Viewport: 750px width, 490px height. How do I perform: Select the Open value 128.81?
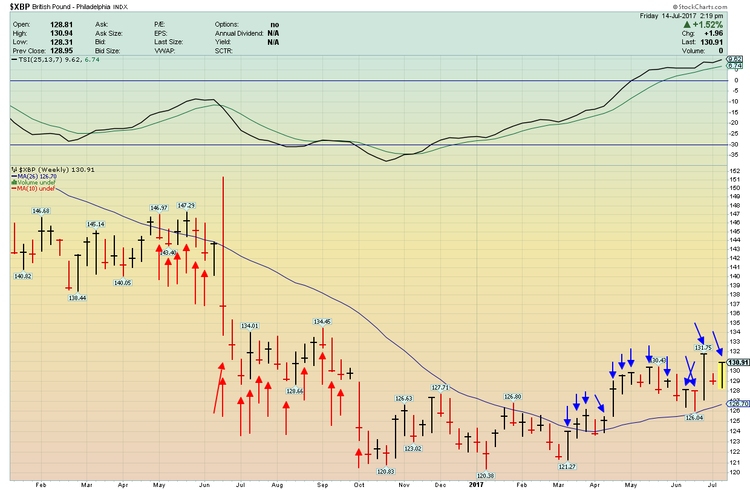61,24
